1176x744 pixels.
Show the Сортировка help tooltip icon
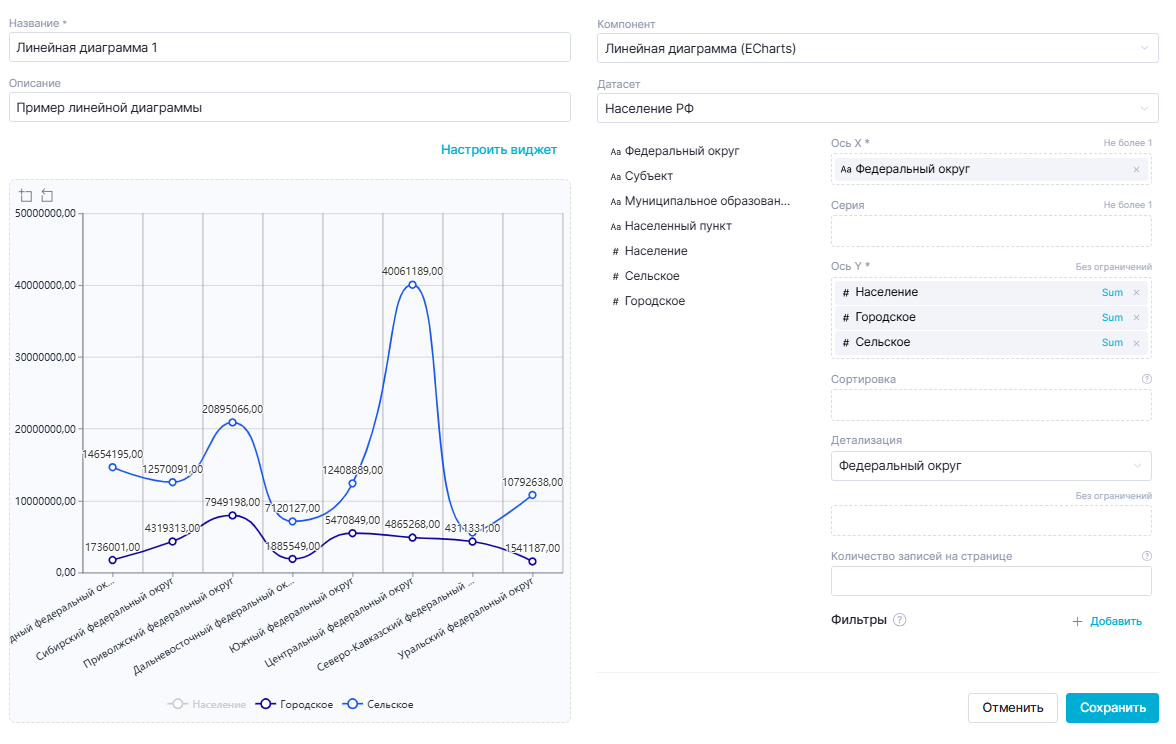[x=1146, y=380]
